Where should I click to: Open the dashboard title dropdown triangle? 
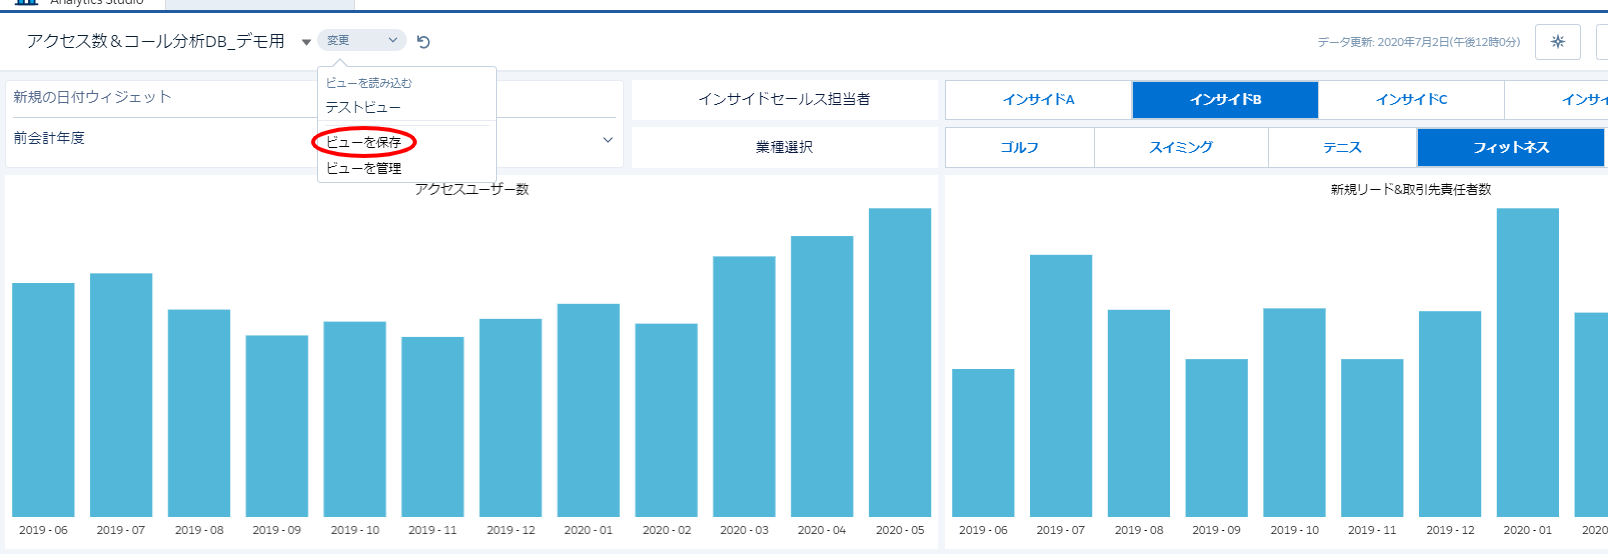(x=306, y=42)
